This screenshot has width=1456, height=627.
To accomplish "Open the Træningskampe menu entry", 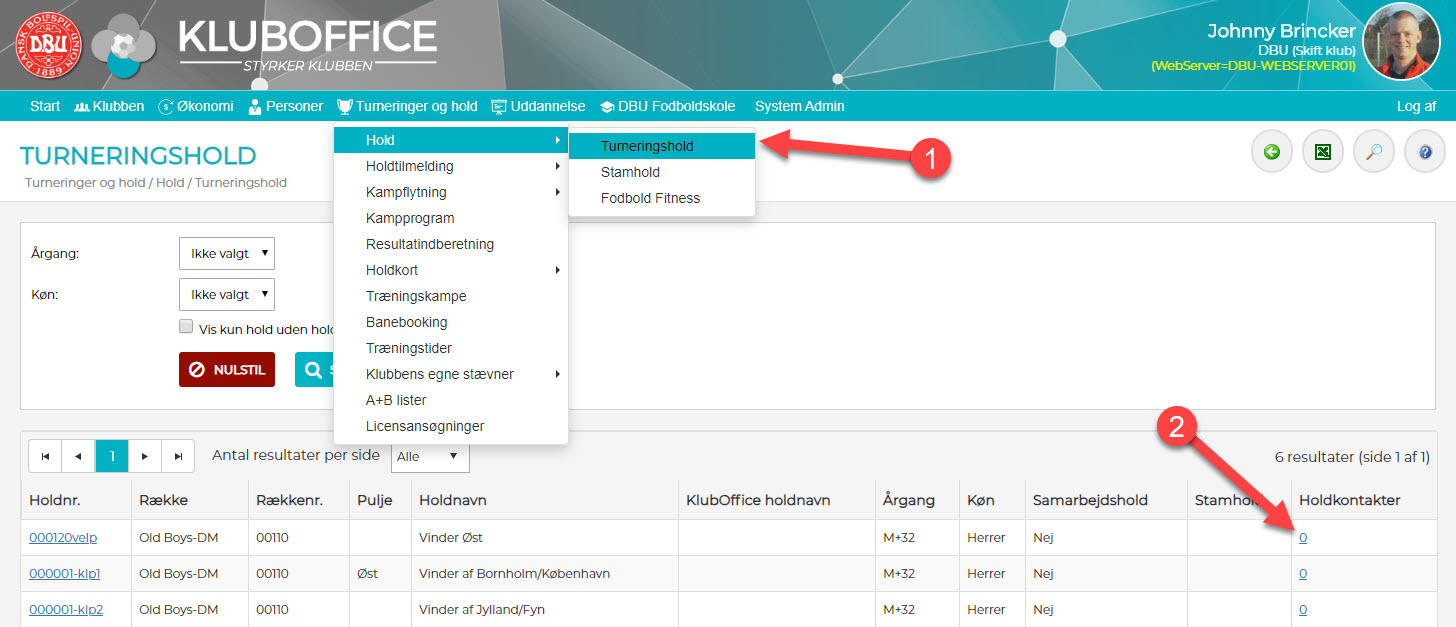I will [451, 296].
